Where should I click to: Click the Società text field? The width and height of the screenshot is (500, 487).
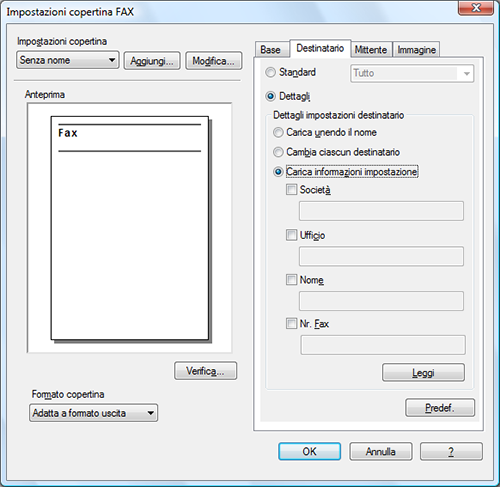coord(381,211)
